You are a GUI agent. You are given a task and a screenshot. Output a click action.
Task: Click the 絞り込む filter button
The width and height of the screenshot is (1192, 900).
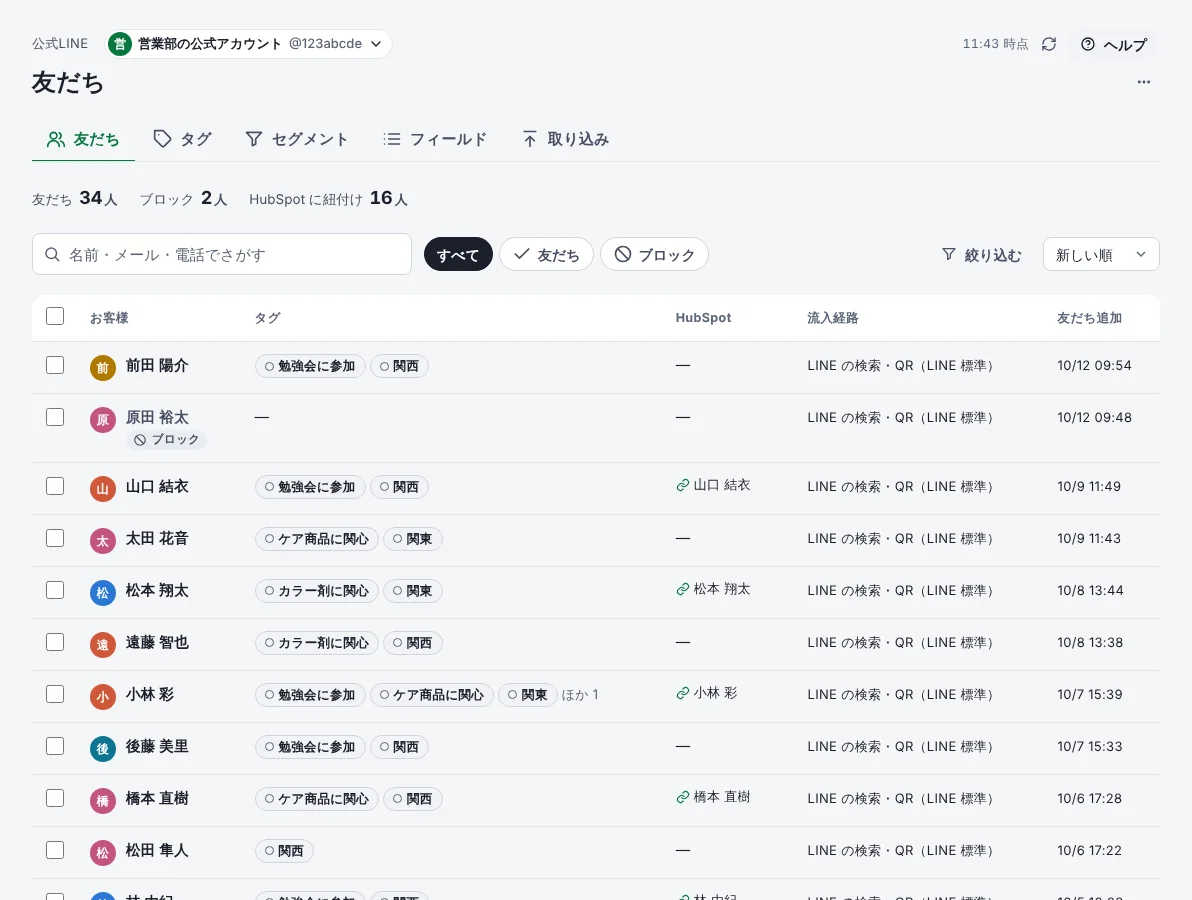(x=981, y=255)
